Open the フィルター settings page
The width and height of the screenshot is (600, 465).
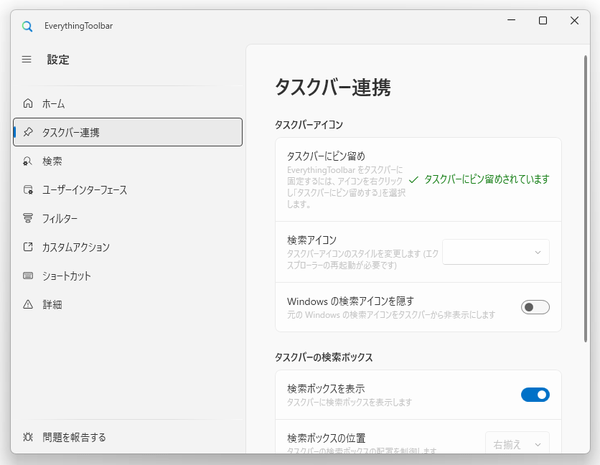tap(128, 218)
